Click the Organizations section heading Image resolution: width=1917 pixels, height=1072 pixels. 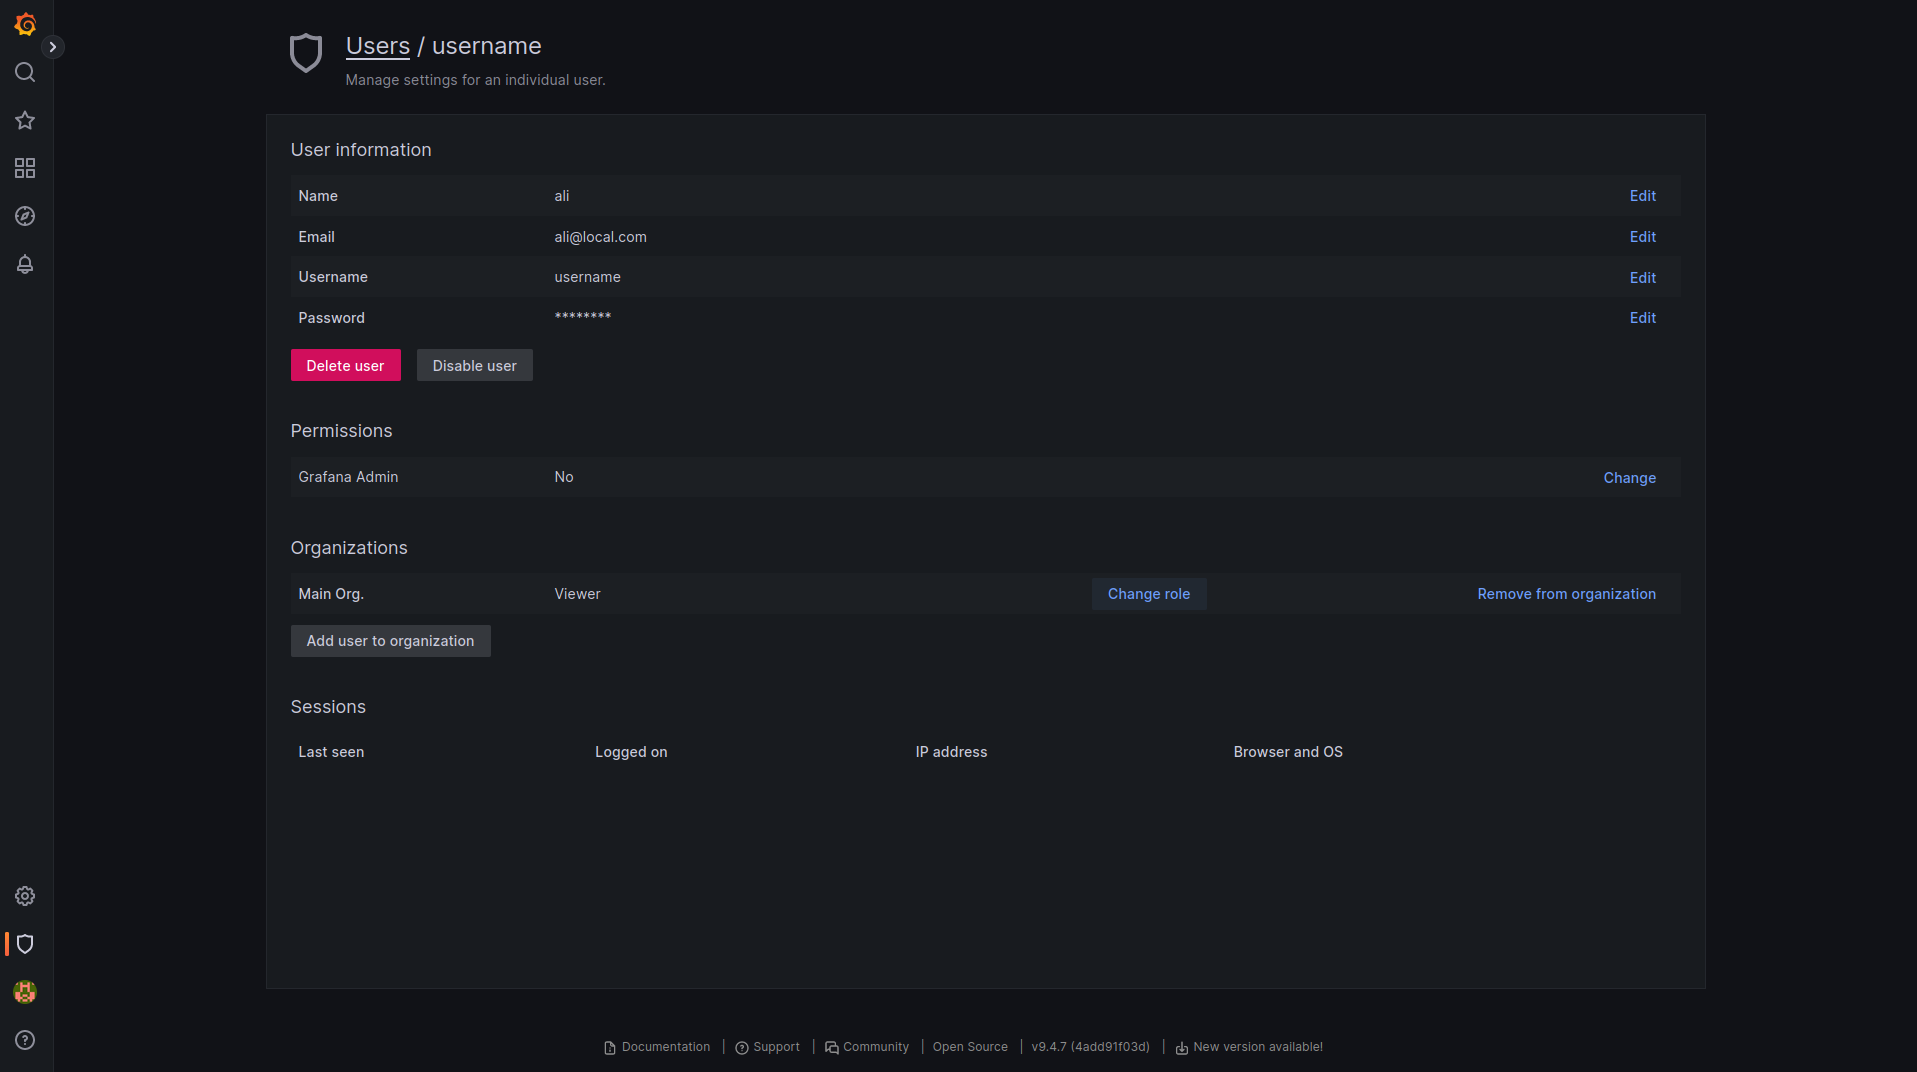pos(349,548)
